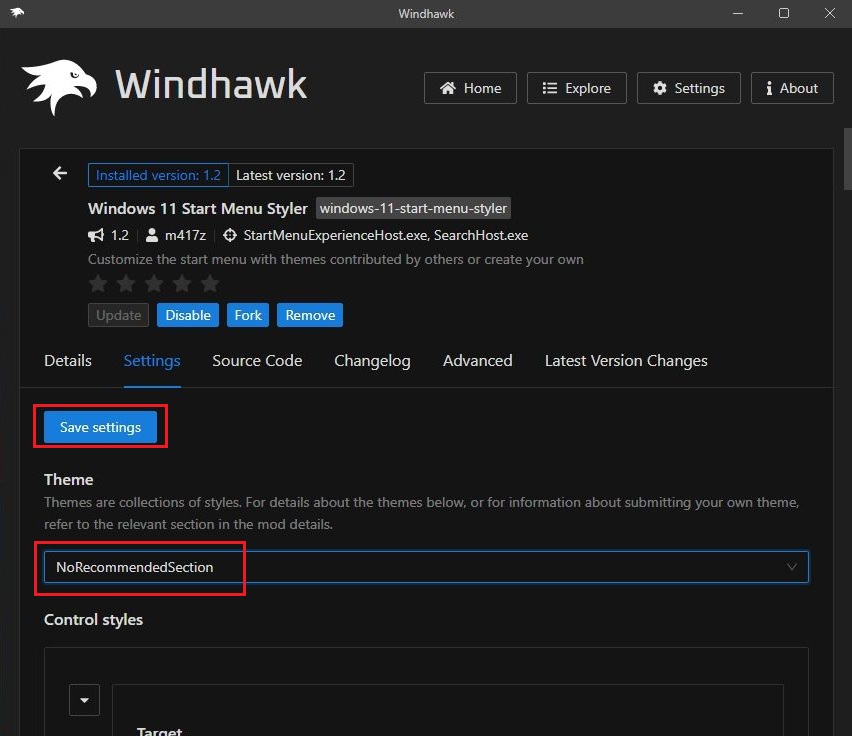
Task: Open Settings via the gear icon
Action: [x=660, y=88]
